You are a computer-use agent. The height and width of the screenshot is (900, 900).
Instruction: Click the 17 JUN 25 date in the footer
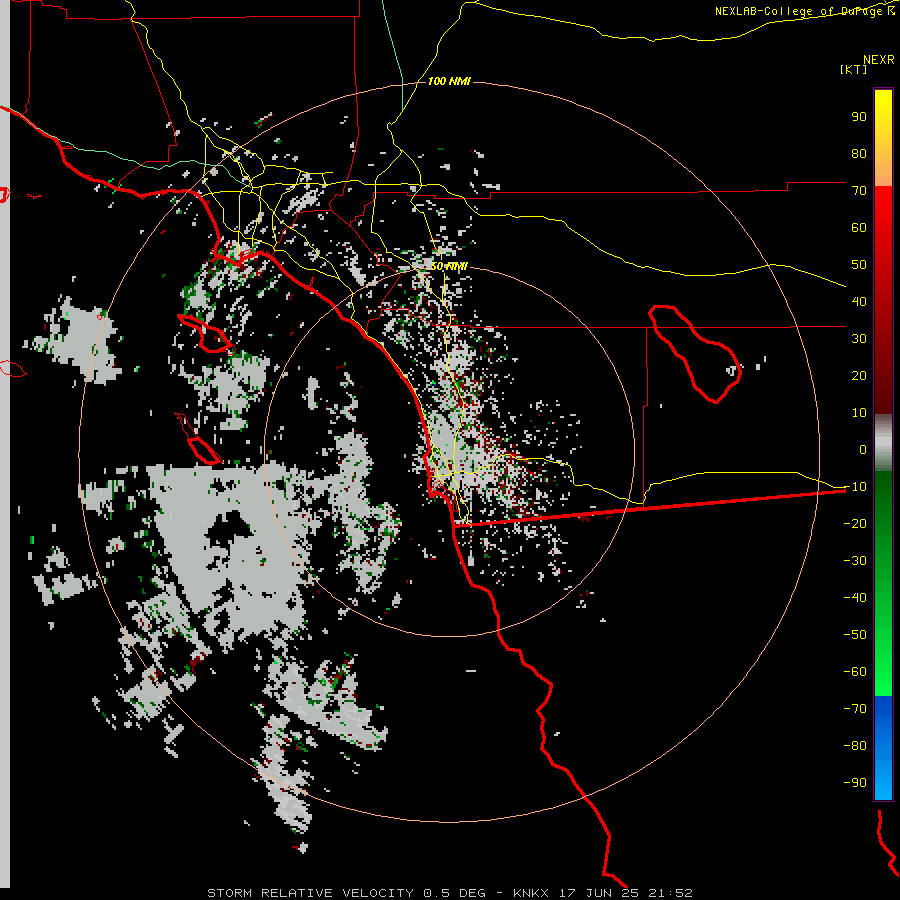599,893
